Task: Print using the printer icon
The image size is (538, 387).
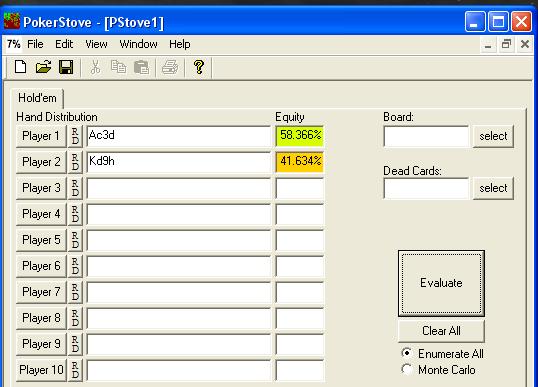Action: pyautogui.click(x=170, y=67)
